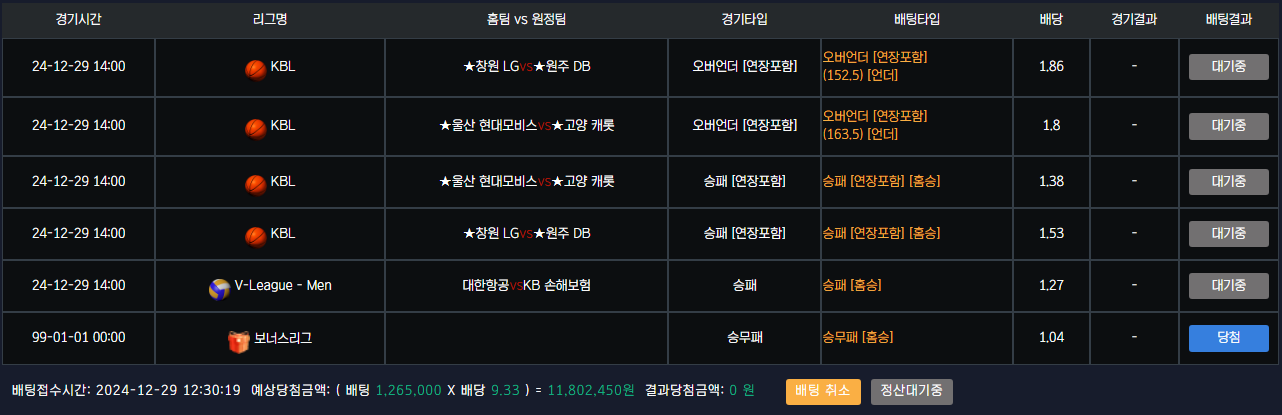The width and height of the screenshot is (1282, 415).
Task: Click the 오버언더 (152.5) 언더 bet text
Action: (875, 66)
